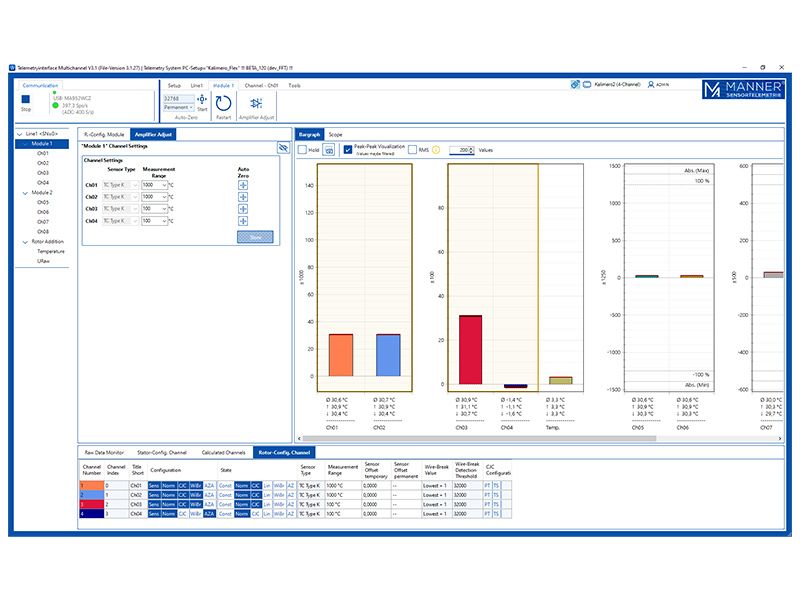
Task: Toggle WiBr configuration flag in Ch02 row
Action: [x=196, y=495]
